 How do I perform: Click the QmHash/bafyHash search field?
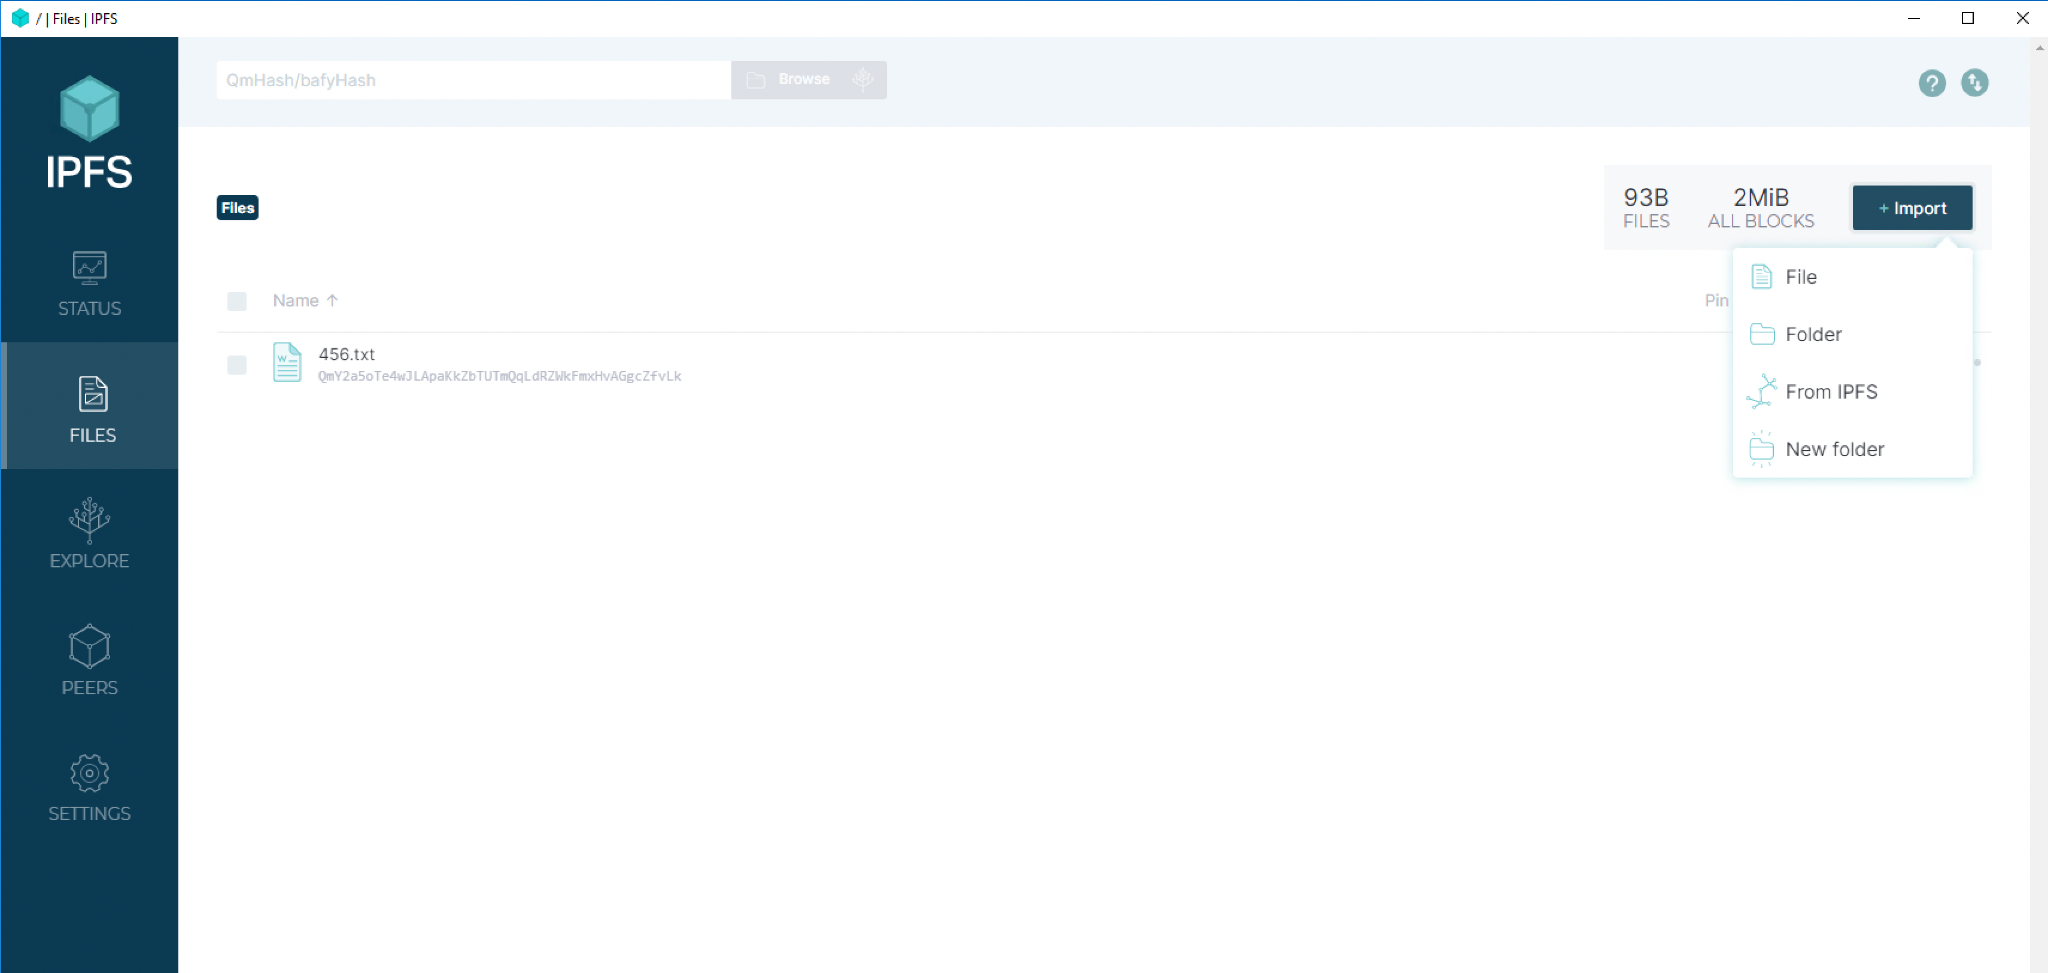click(x=472, y=80)
